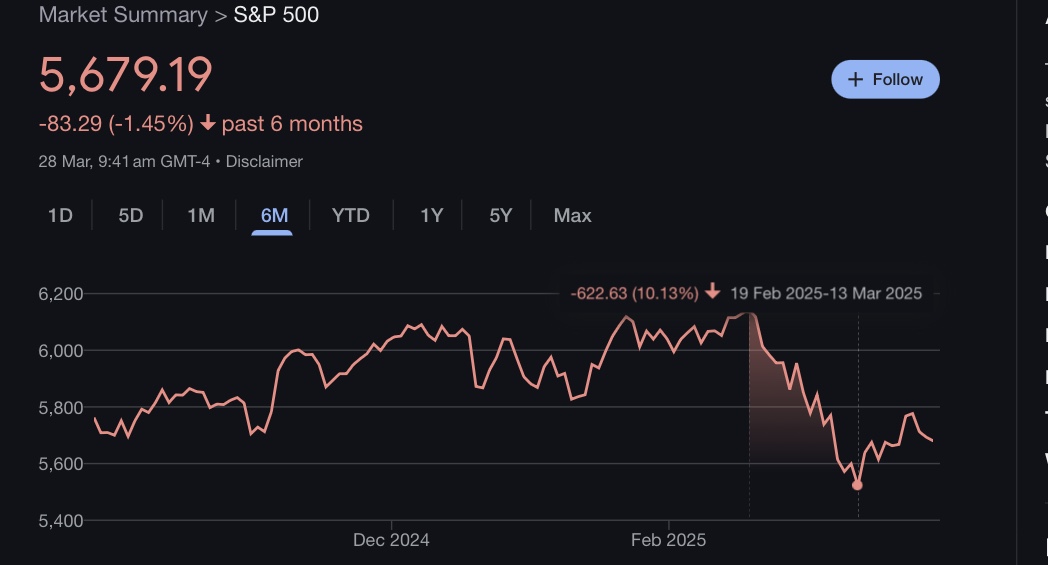Click the S&P 500 title text
Screen dimensions: 1048x565
[x=276, y=15]
